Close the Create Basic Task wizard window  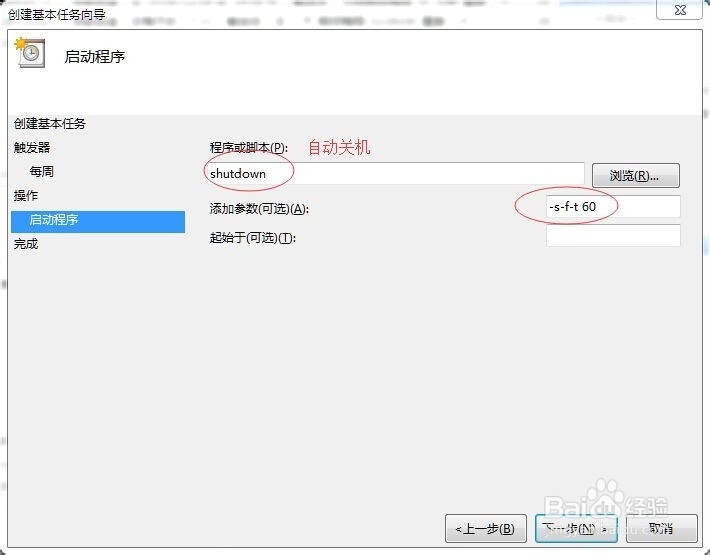pos(679,10)
